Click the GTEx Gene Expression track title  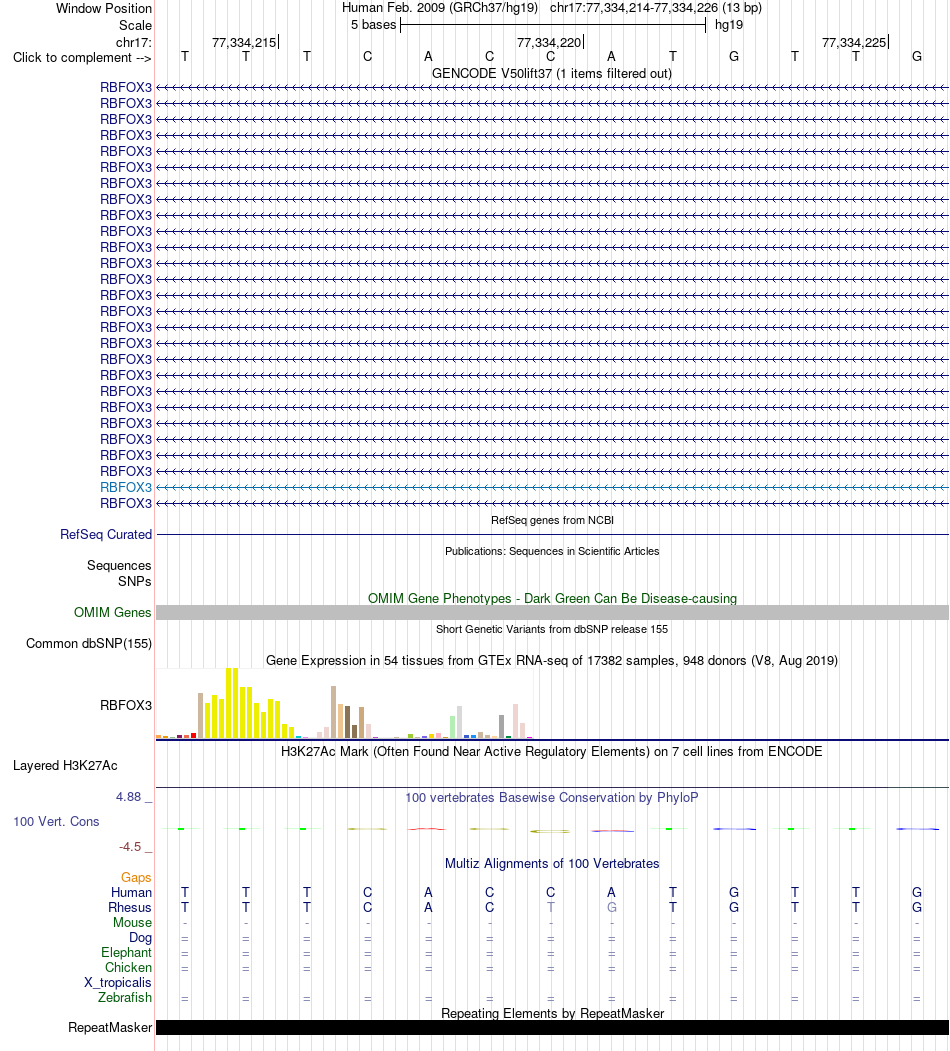pos(552,660)
